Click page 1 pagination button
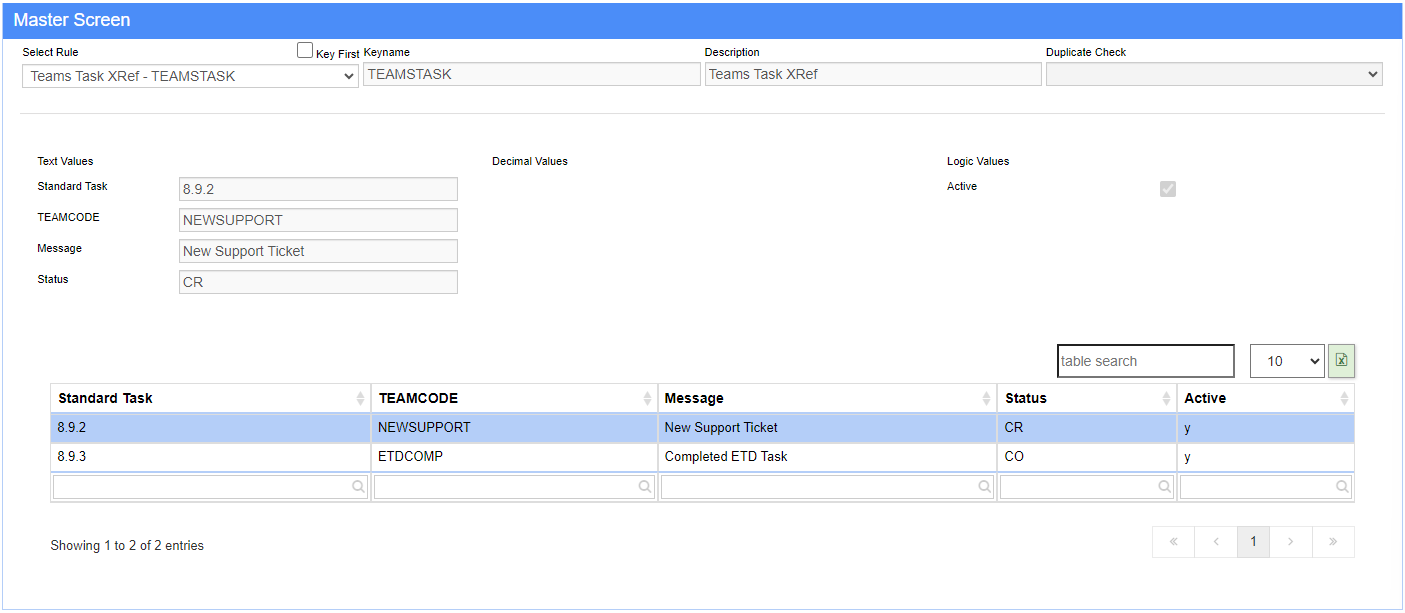The width and height of the screenshot is (1405, 613). tap(1253, 542)
